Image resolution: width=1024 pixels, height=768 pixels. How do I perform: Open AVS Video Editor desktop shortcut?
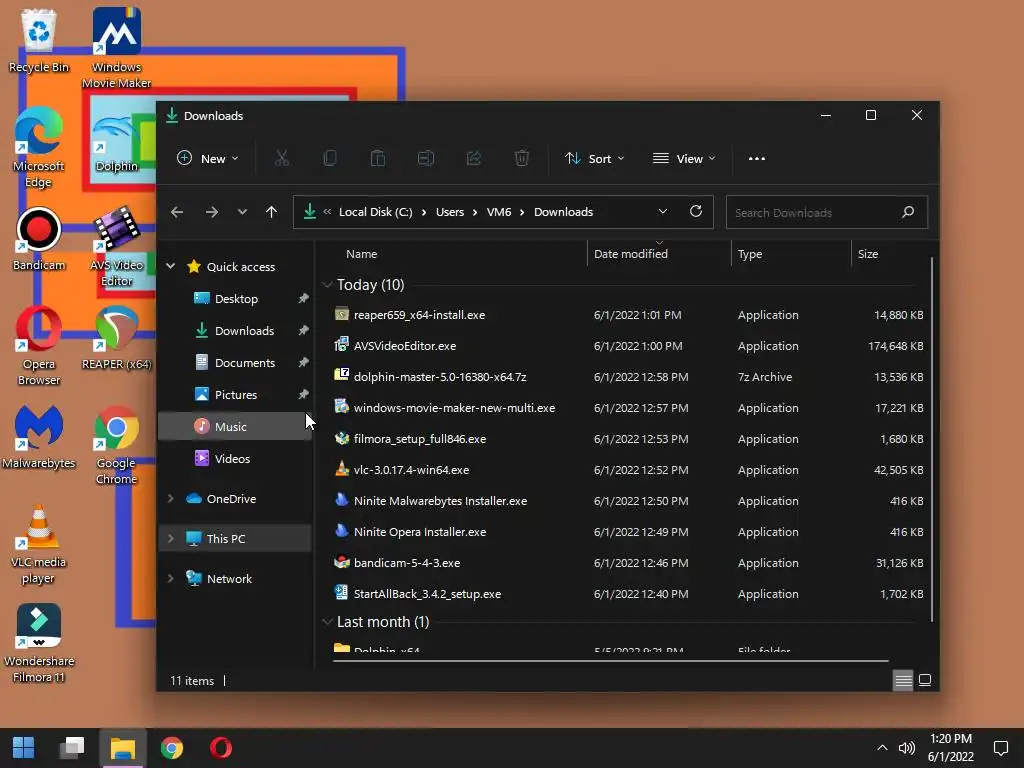coord(116,247)
